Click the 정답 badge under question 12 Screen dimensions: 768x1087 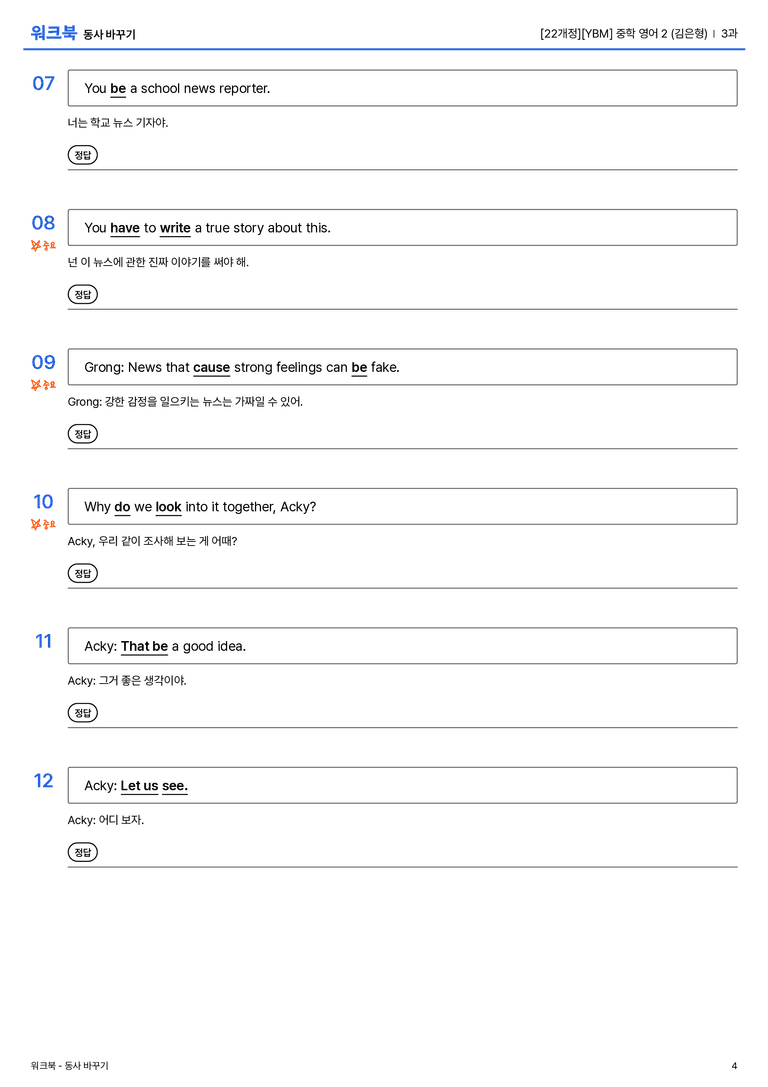82,852
